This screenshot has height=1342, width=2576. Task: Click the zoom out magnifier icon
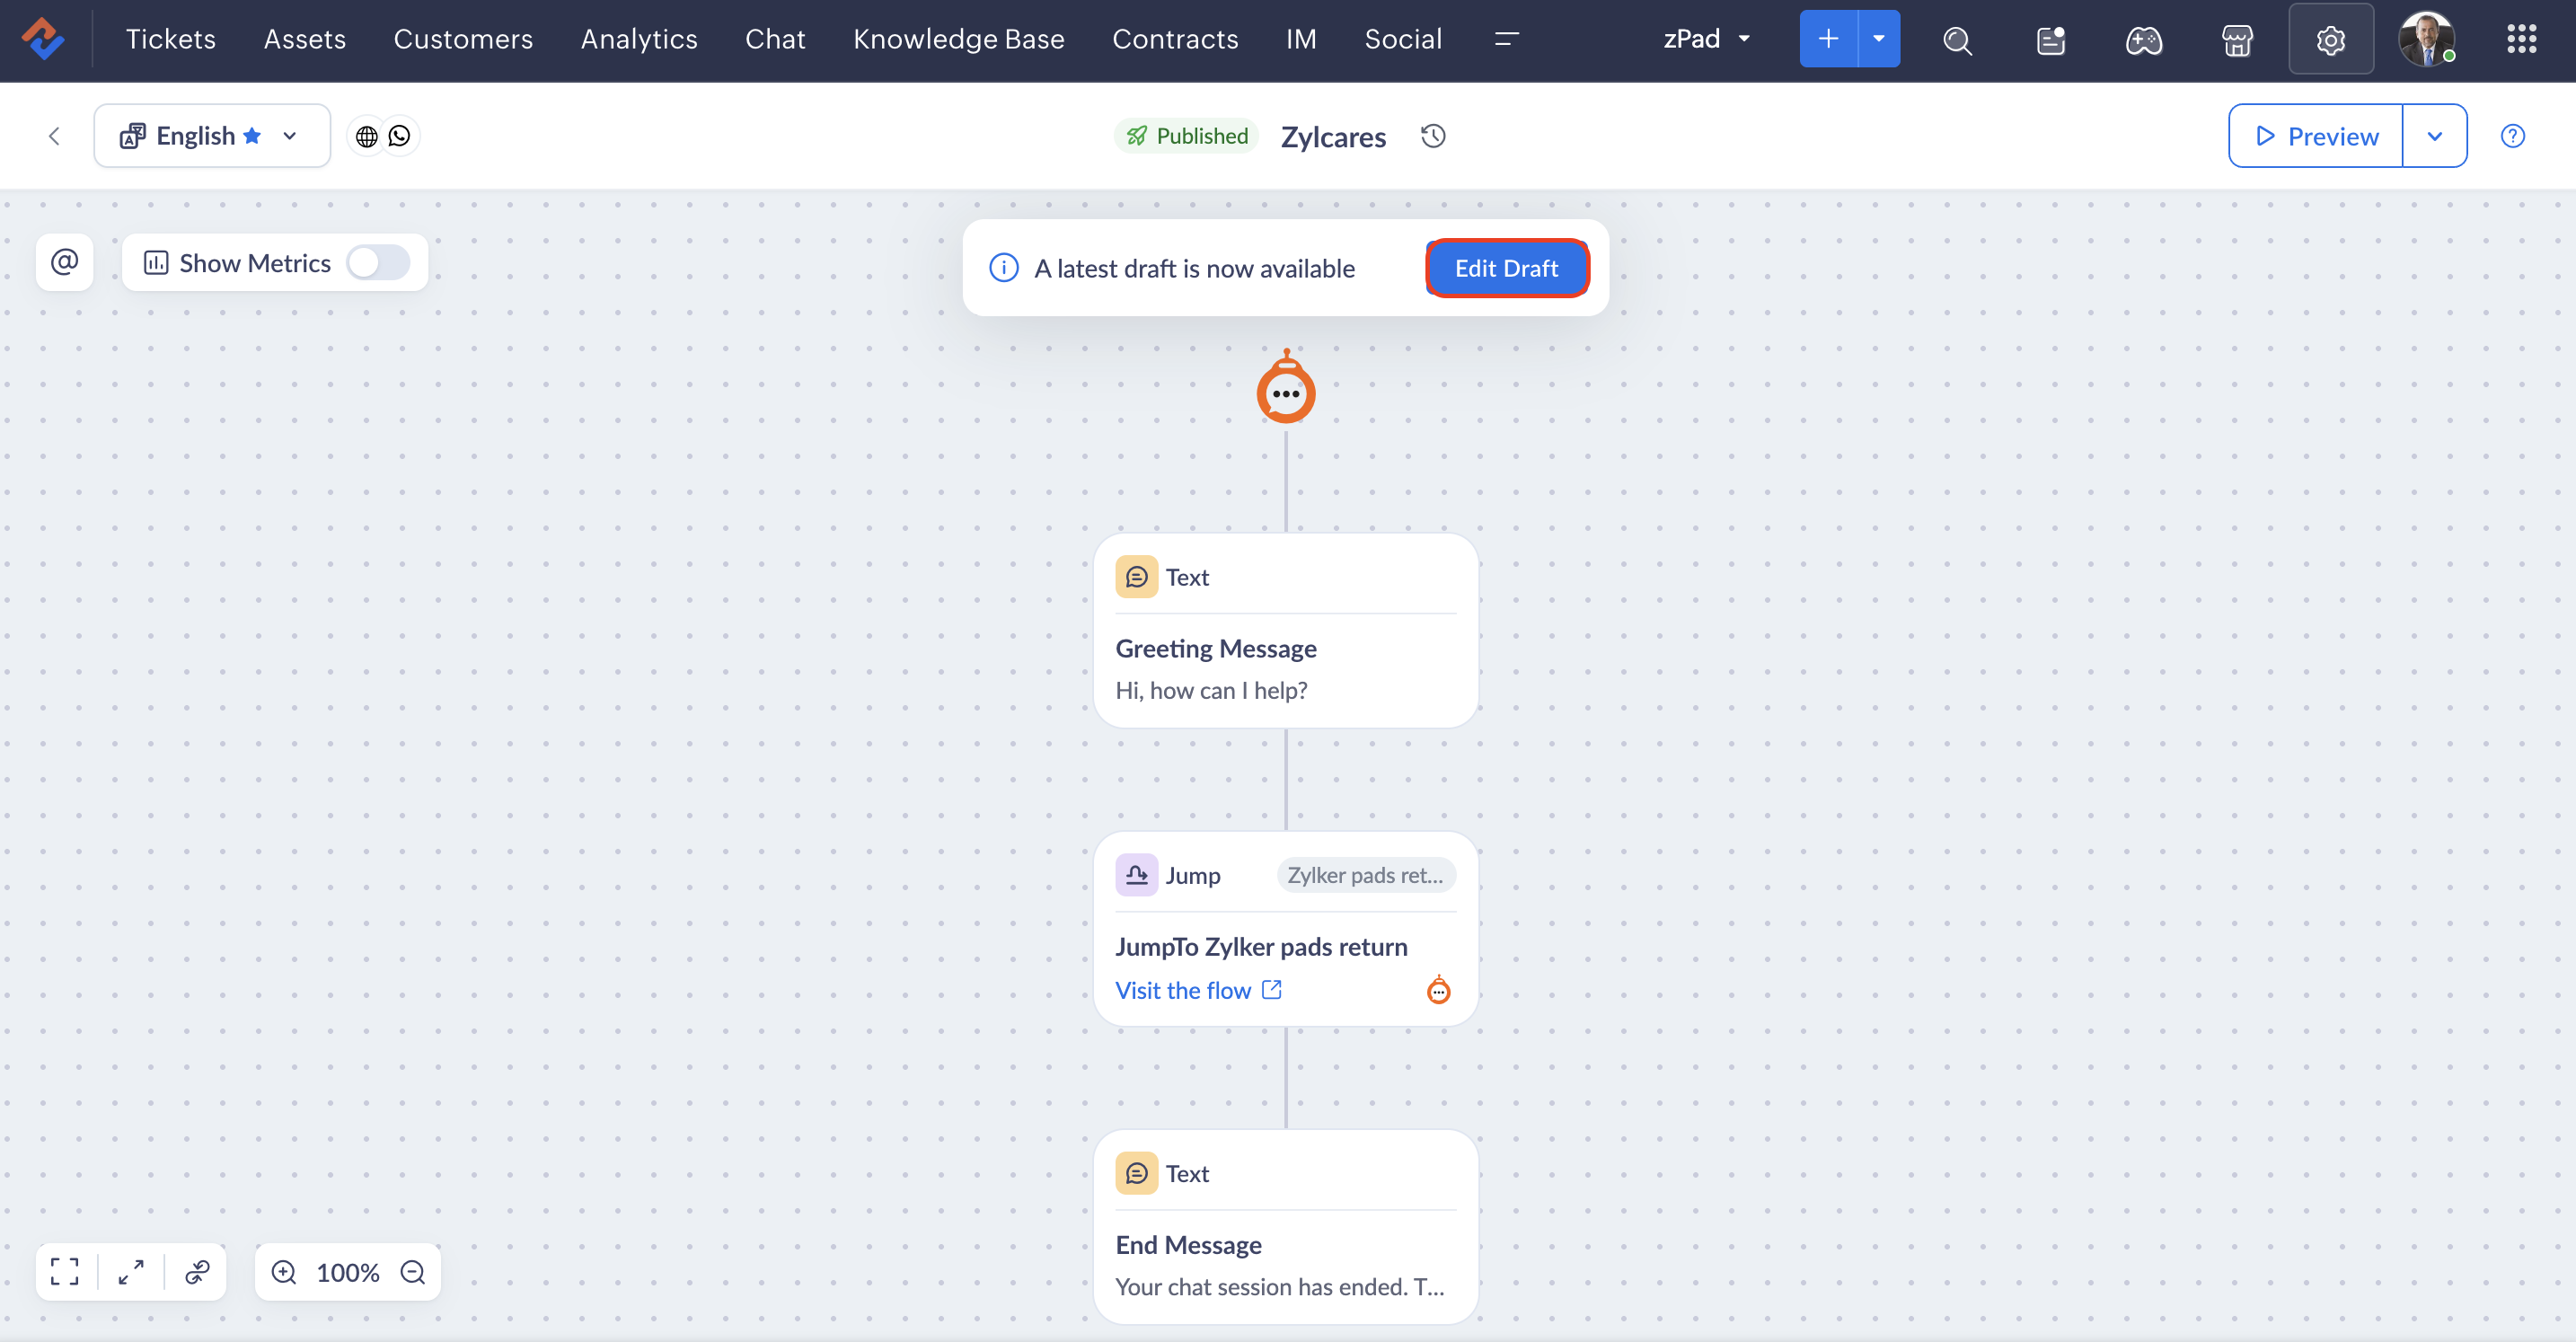click(x=413, y=1271)
